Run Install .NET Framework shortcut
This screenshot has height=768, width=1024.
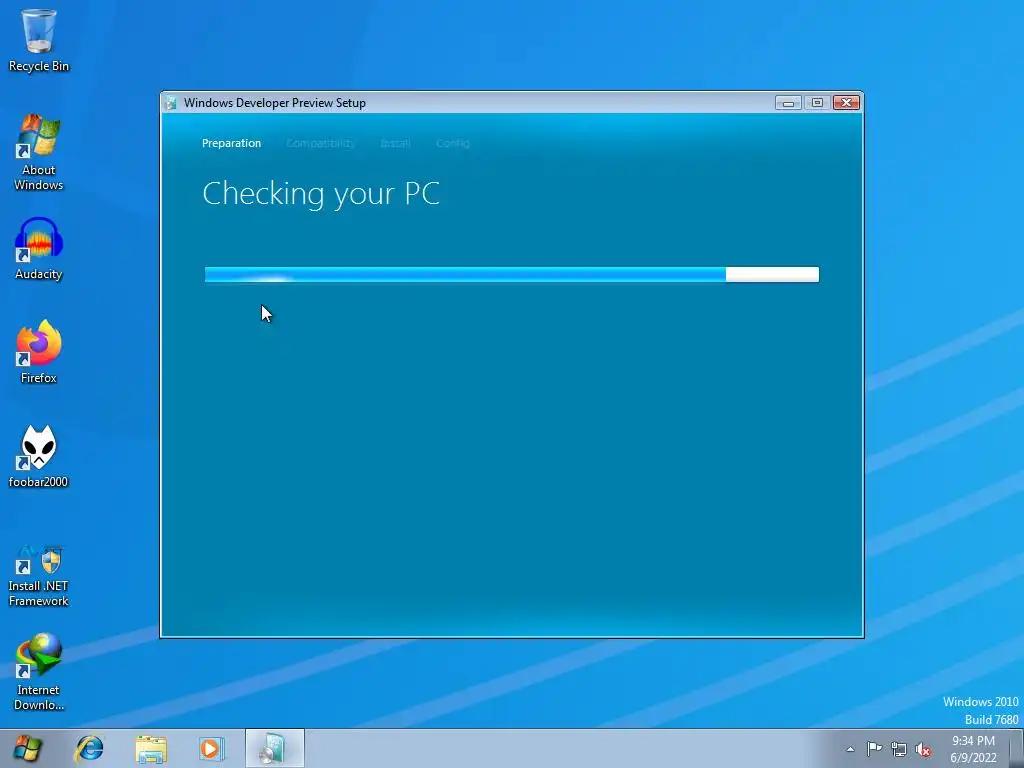pos(39,576)
